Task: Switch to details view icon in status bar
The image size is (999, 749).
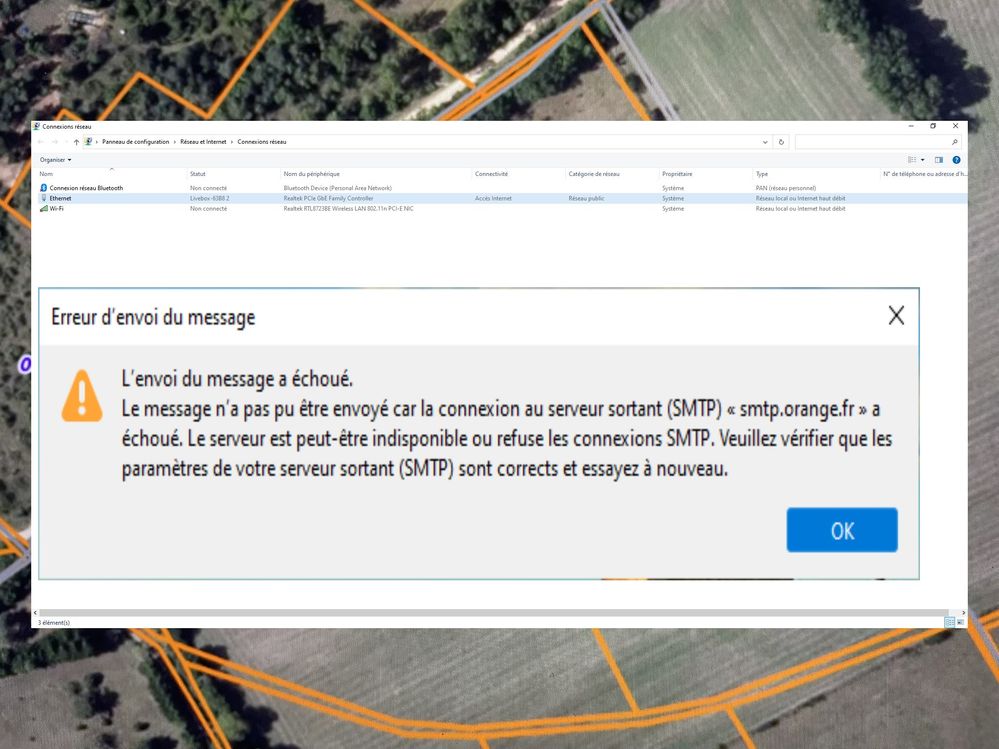Action: tap(949, 622)
